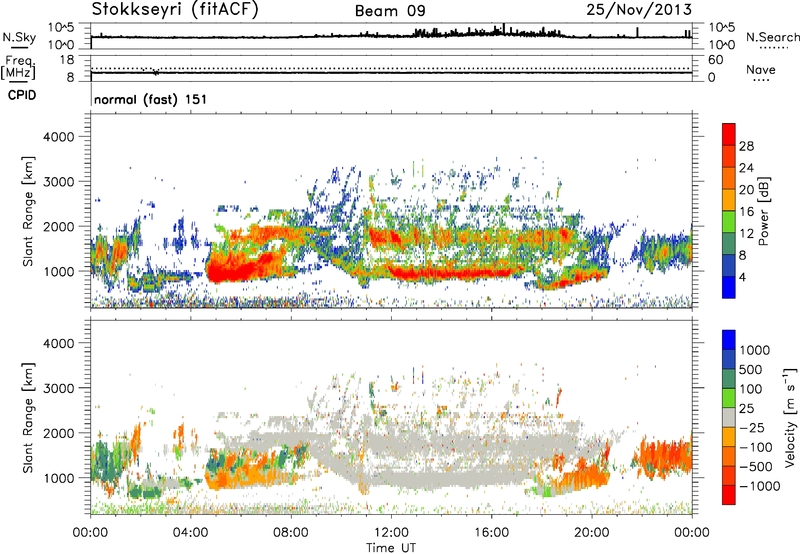Click the '3000' tick on velocity panel
This screenshot has width=800, height=554.
click(x=59, y=388)
